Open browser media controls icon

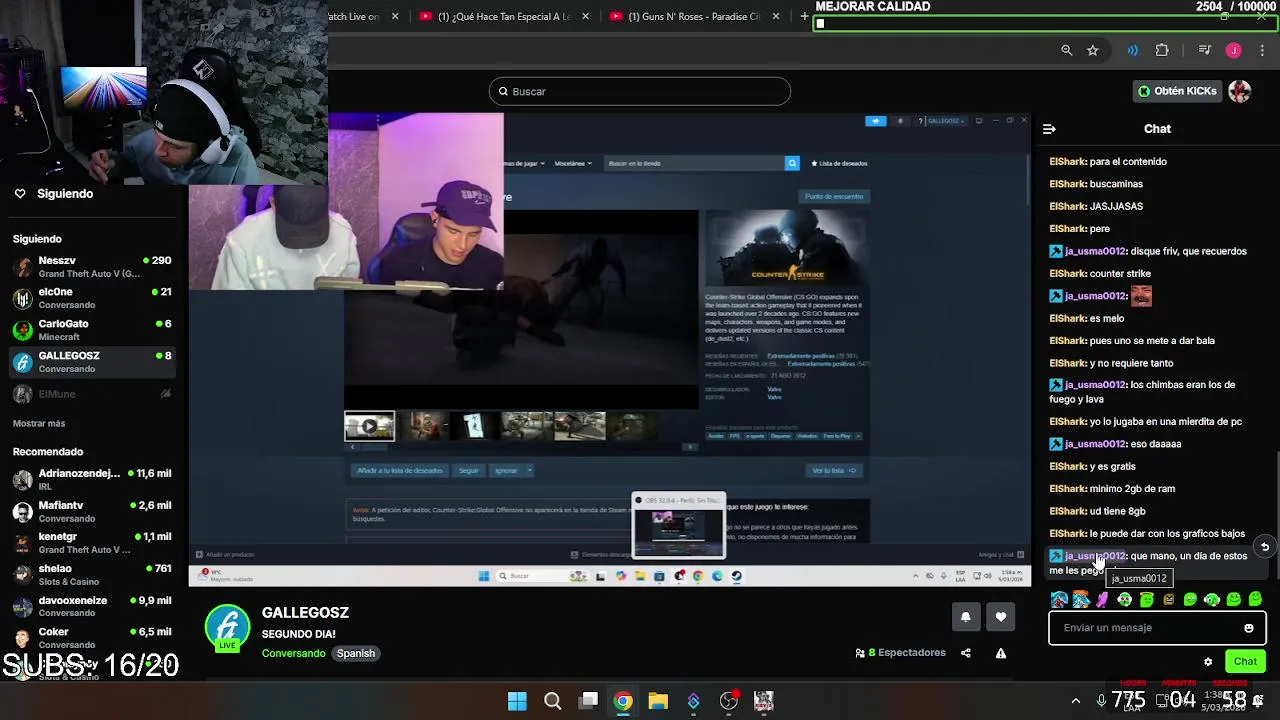click(x=1206, y=50)
